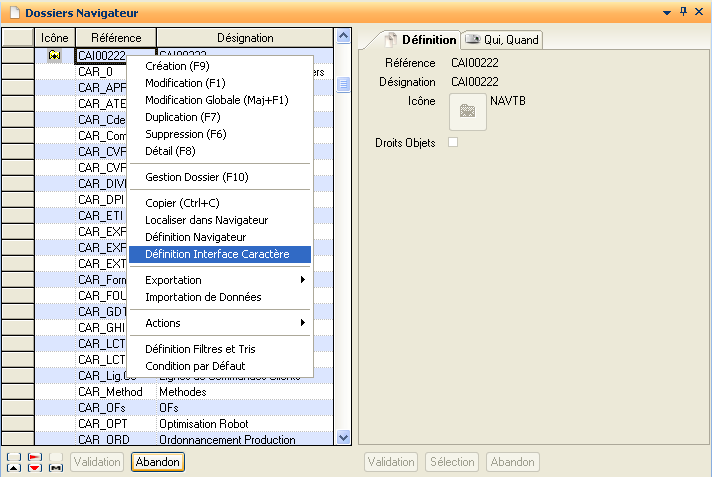
Task: Select Définition Interface Caractère menu entry
Action: point(217,254)
